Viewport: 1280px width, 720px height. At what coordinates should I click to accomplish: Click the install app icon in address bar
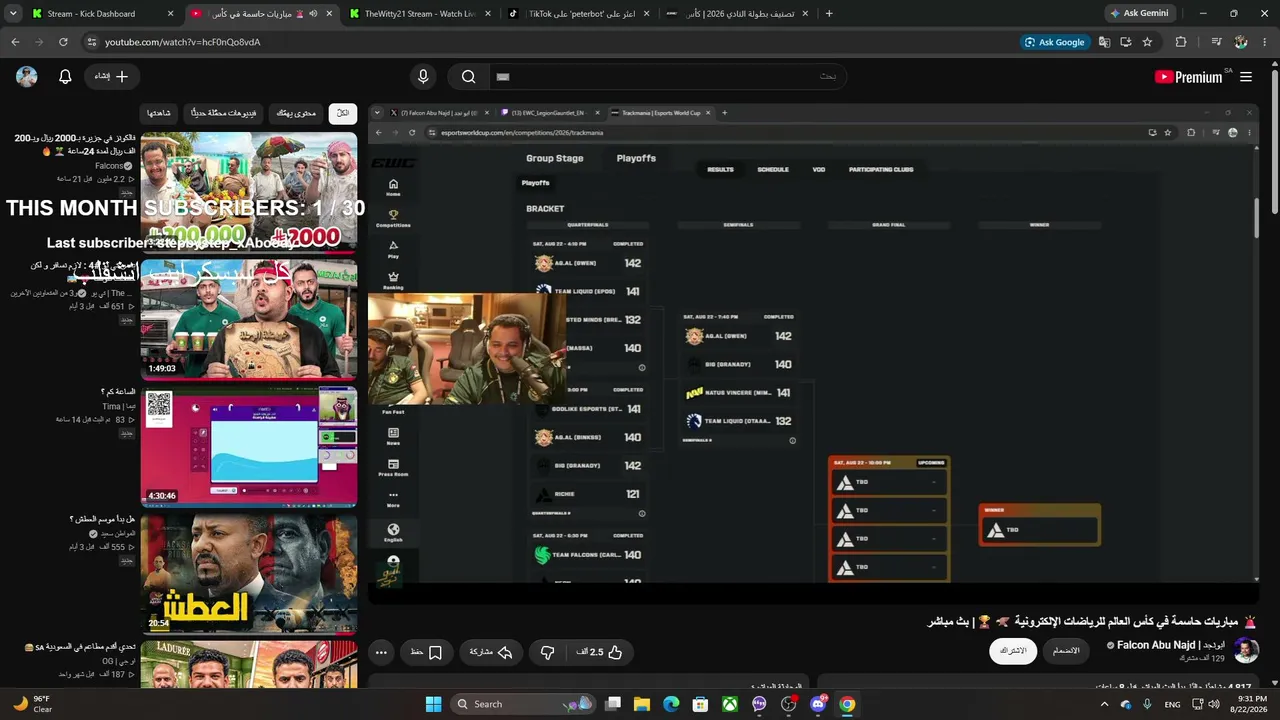(x=1126, y=42)
